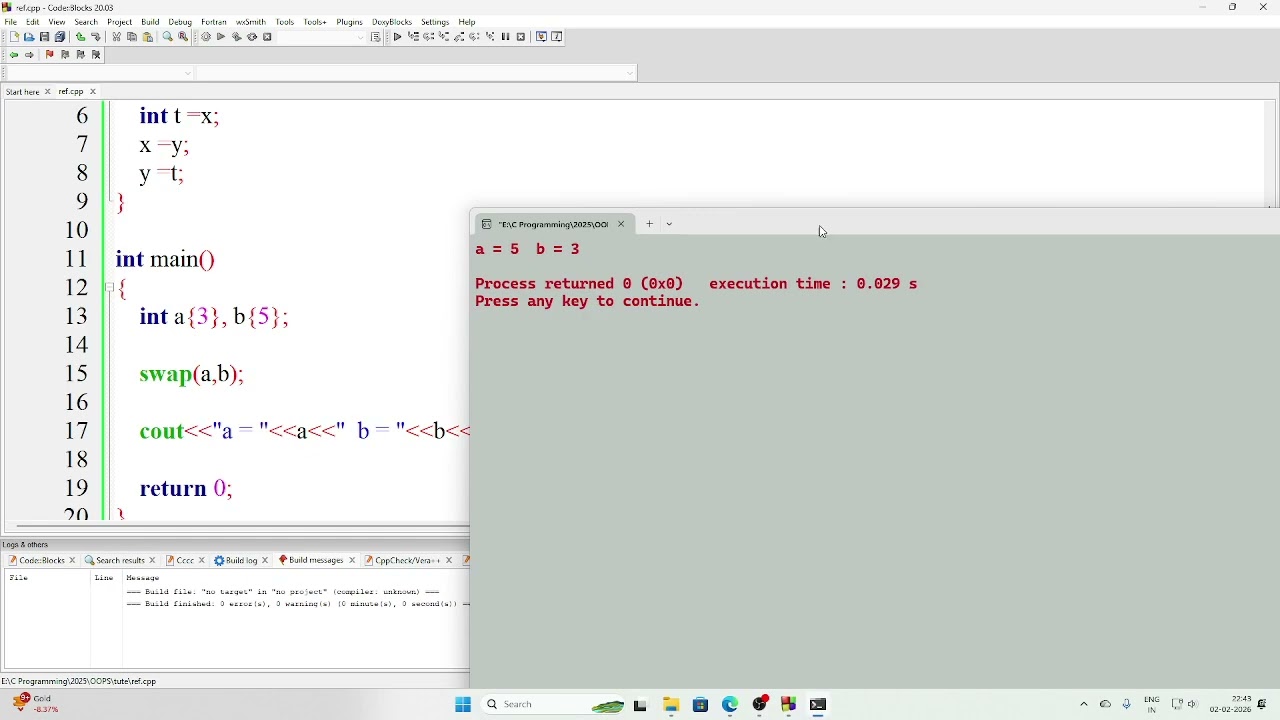Go to next bookmark flag icon

click(81, 55)
